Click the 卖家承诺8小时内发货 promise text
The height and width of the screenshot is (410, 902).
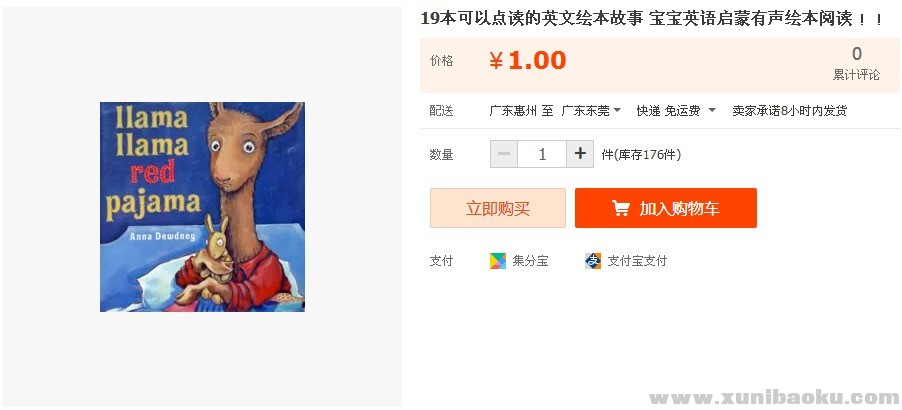click(x=789, y=110)
